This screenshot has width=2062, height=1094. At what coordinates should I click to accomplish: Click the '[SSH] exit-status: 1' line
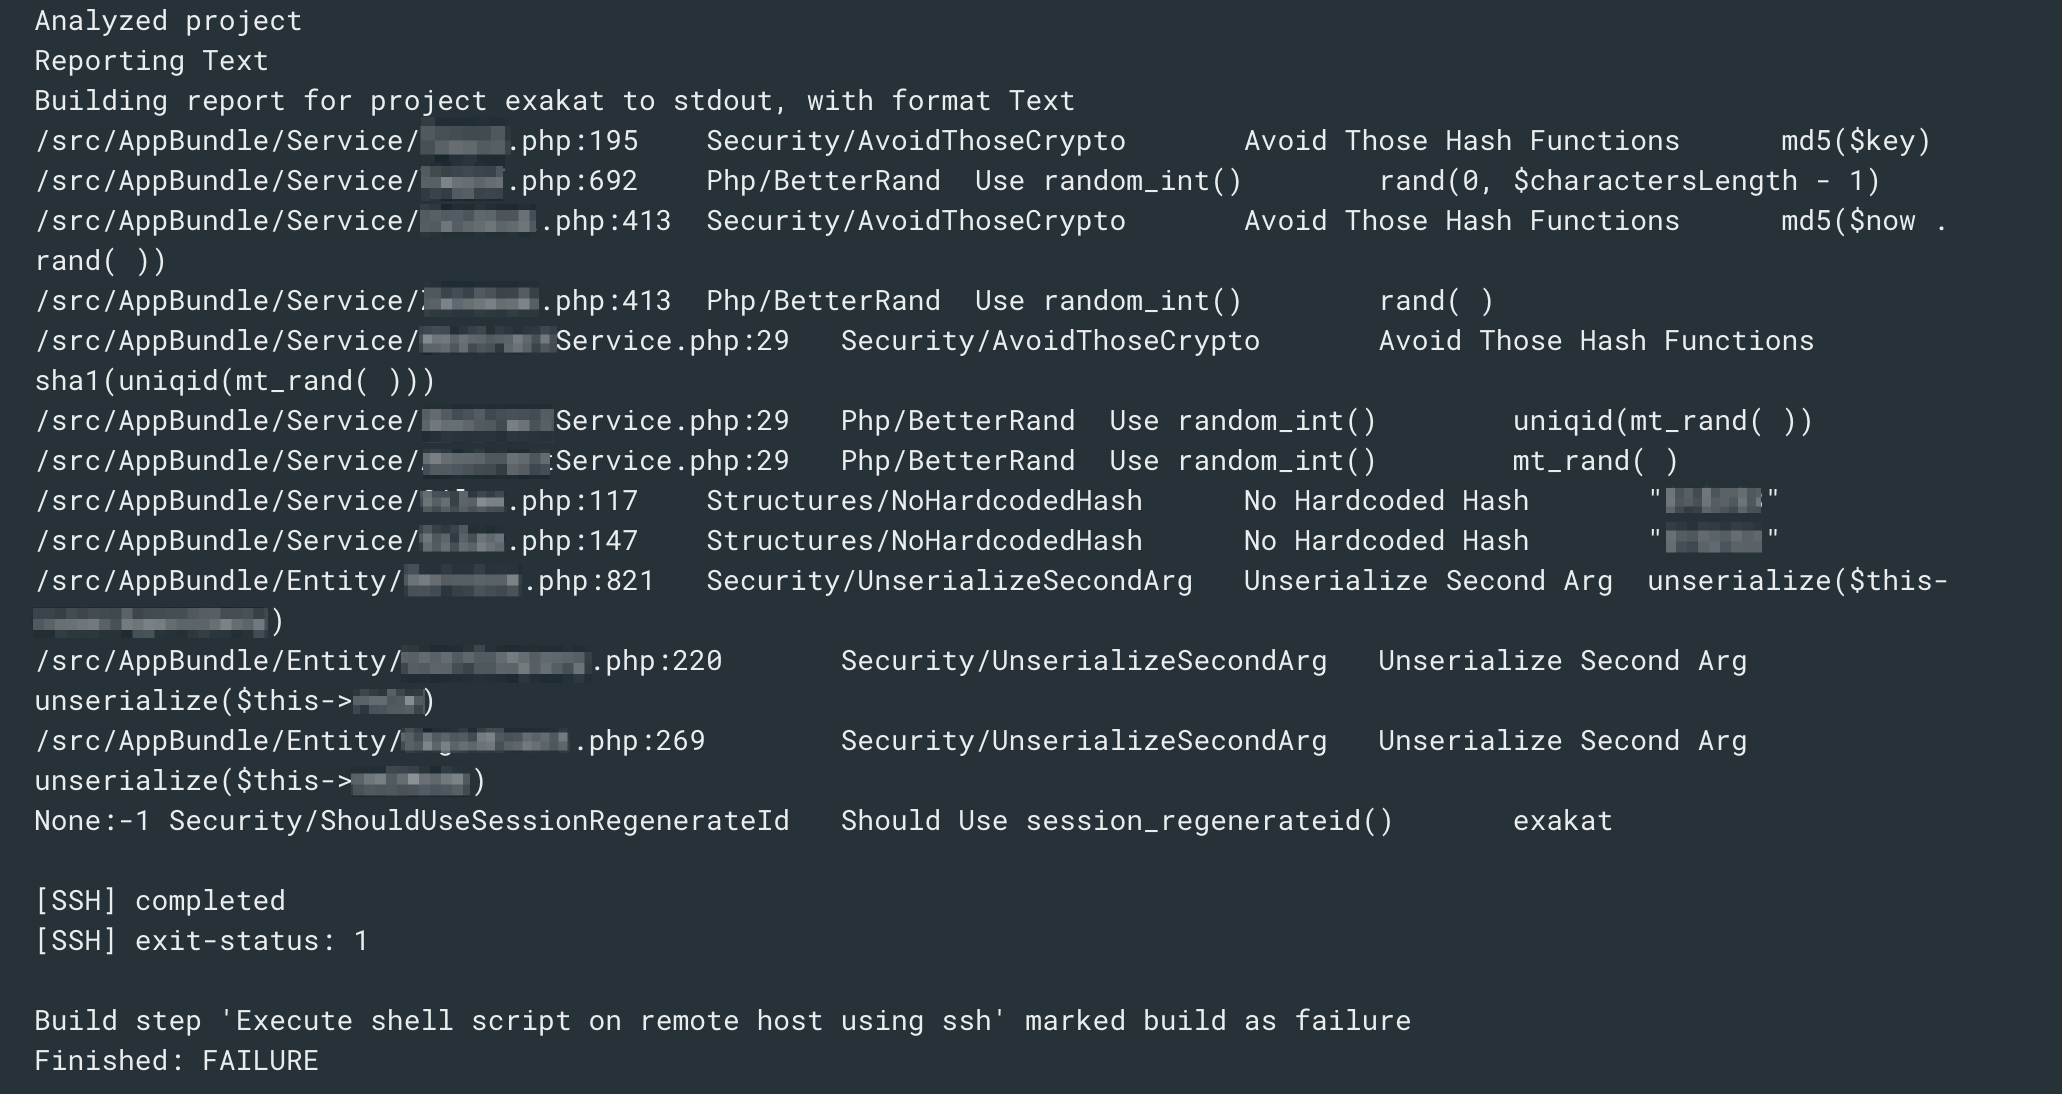click(x=201, y=941)
